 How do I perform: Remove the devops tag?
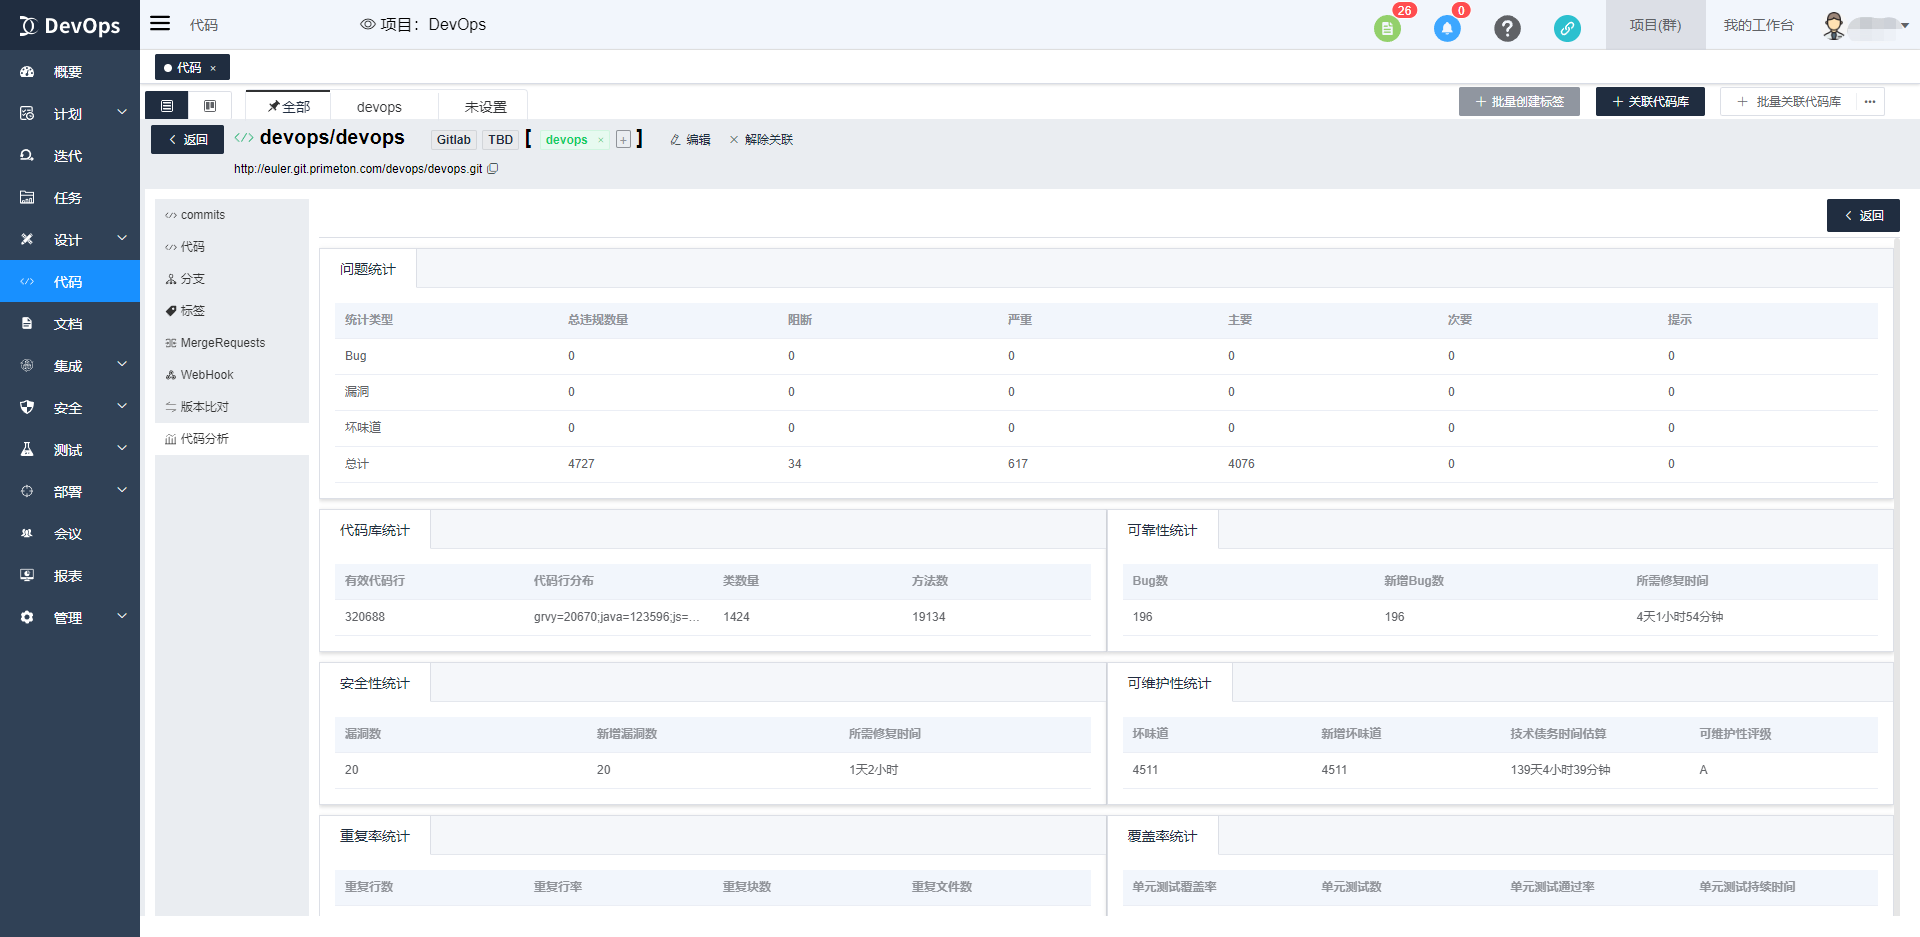pyautogui.click(x=601, y=140)
